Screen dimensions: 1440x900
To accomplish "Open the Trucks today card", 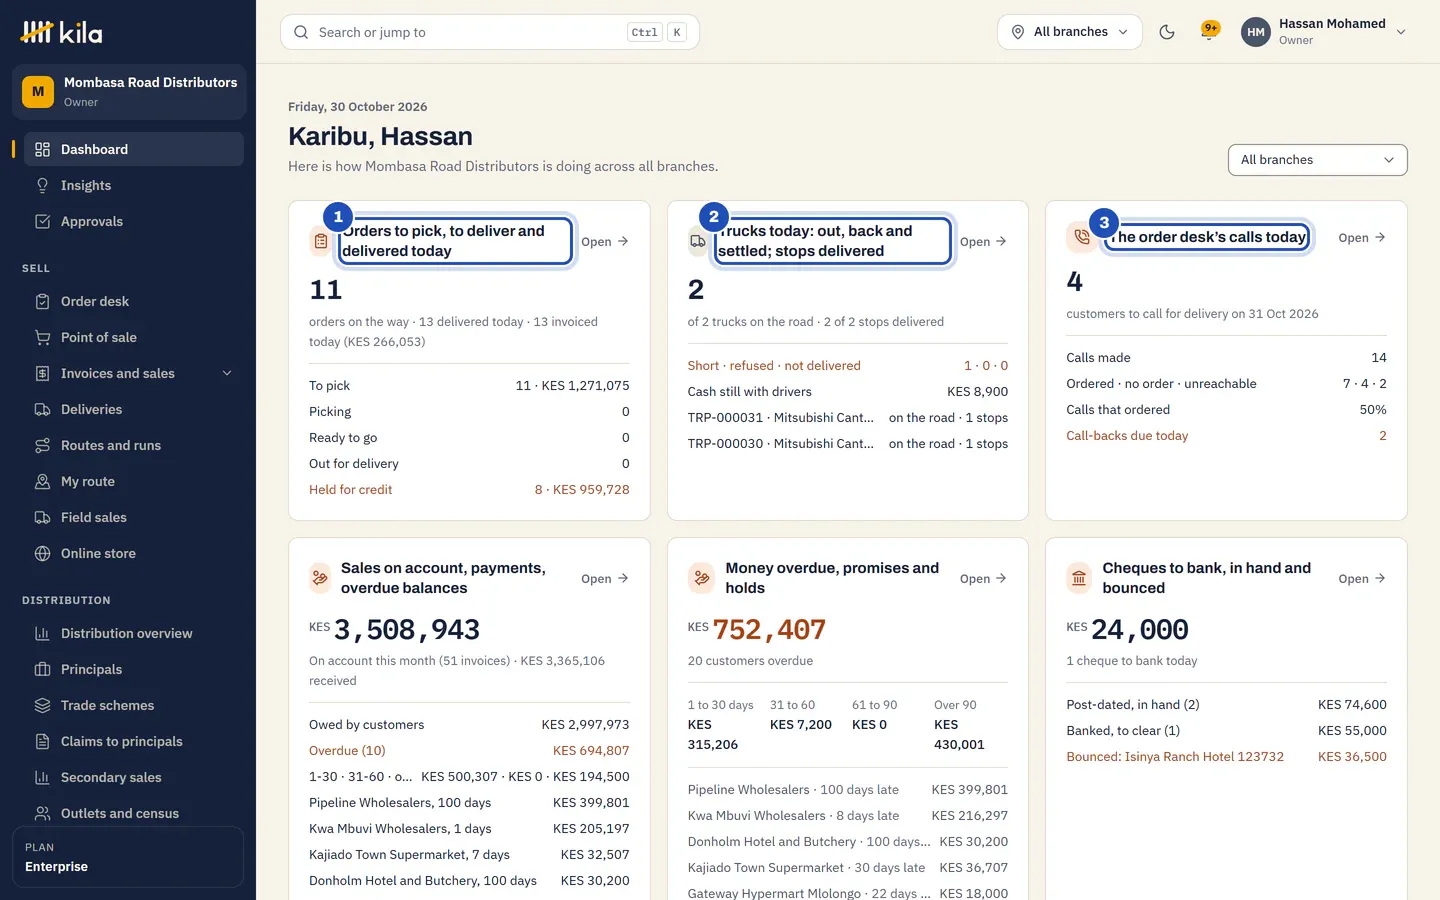I will [983, 241].
